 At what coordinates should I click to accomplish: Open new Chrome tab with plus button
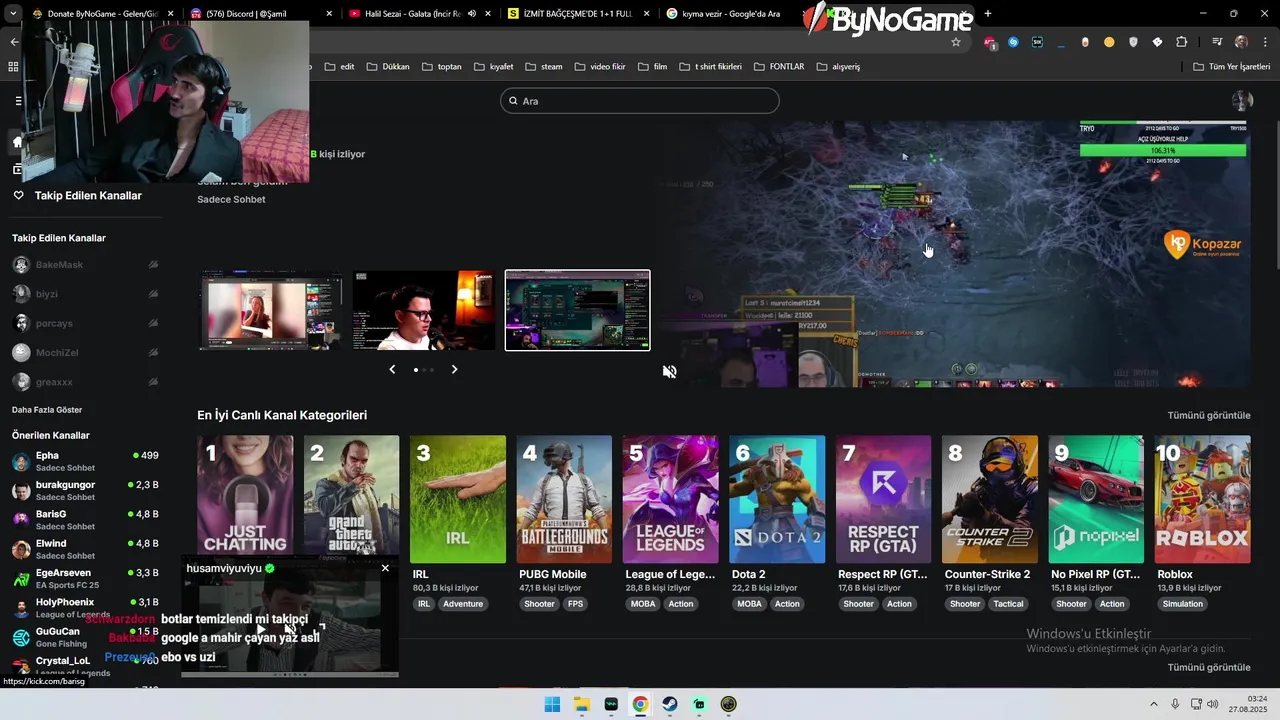pos(988,14)
